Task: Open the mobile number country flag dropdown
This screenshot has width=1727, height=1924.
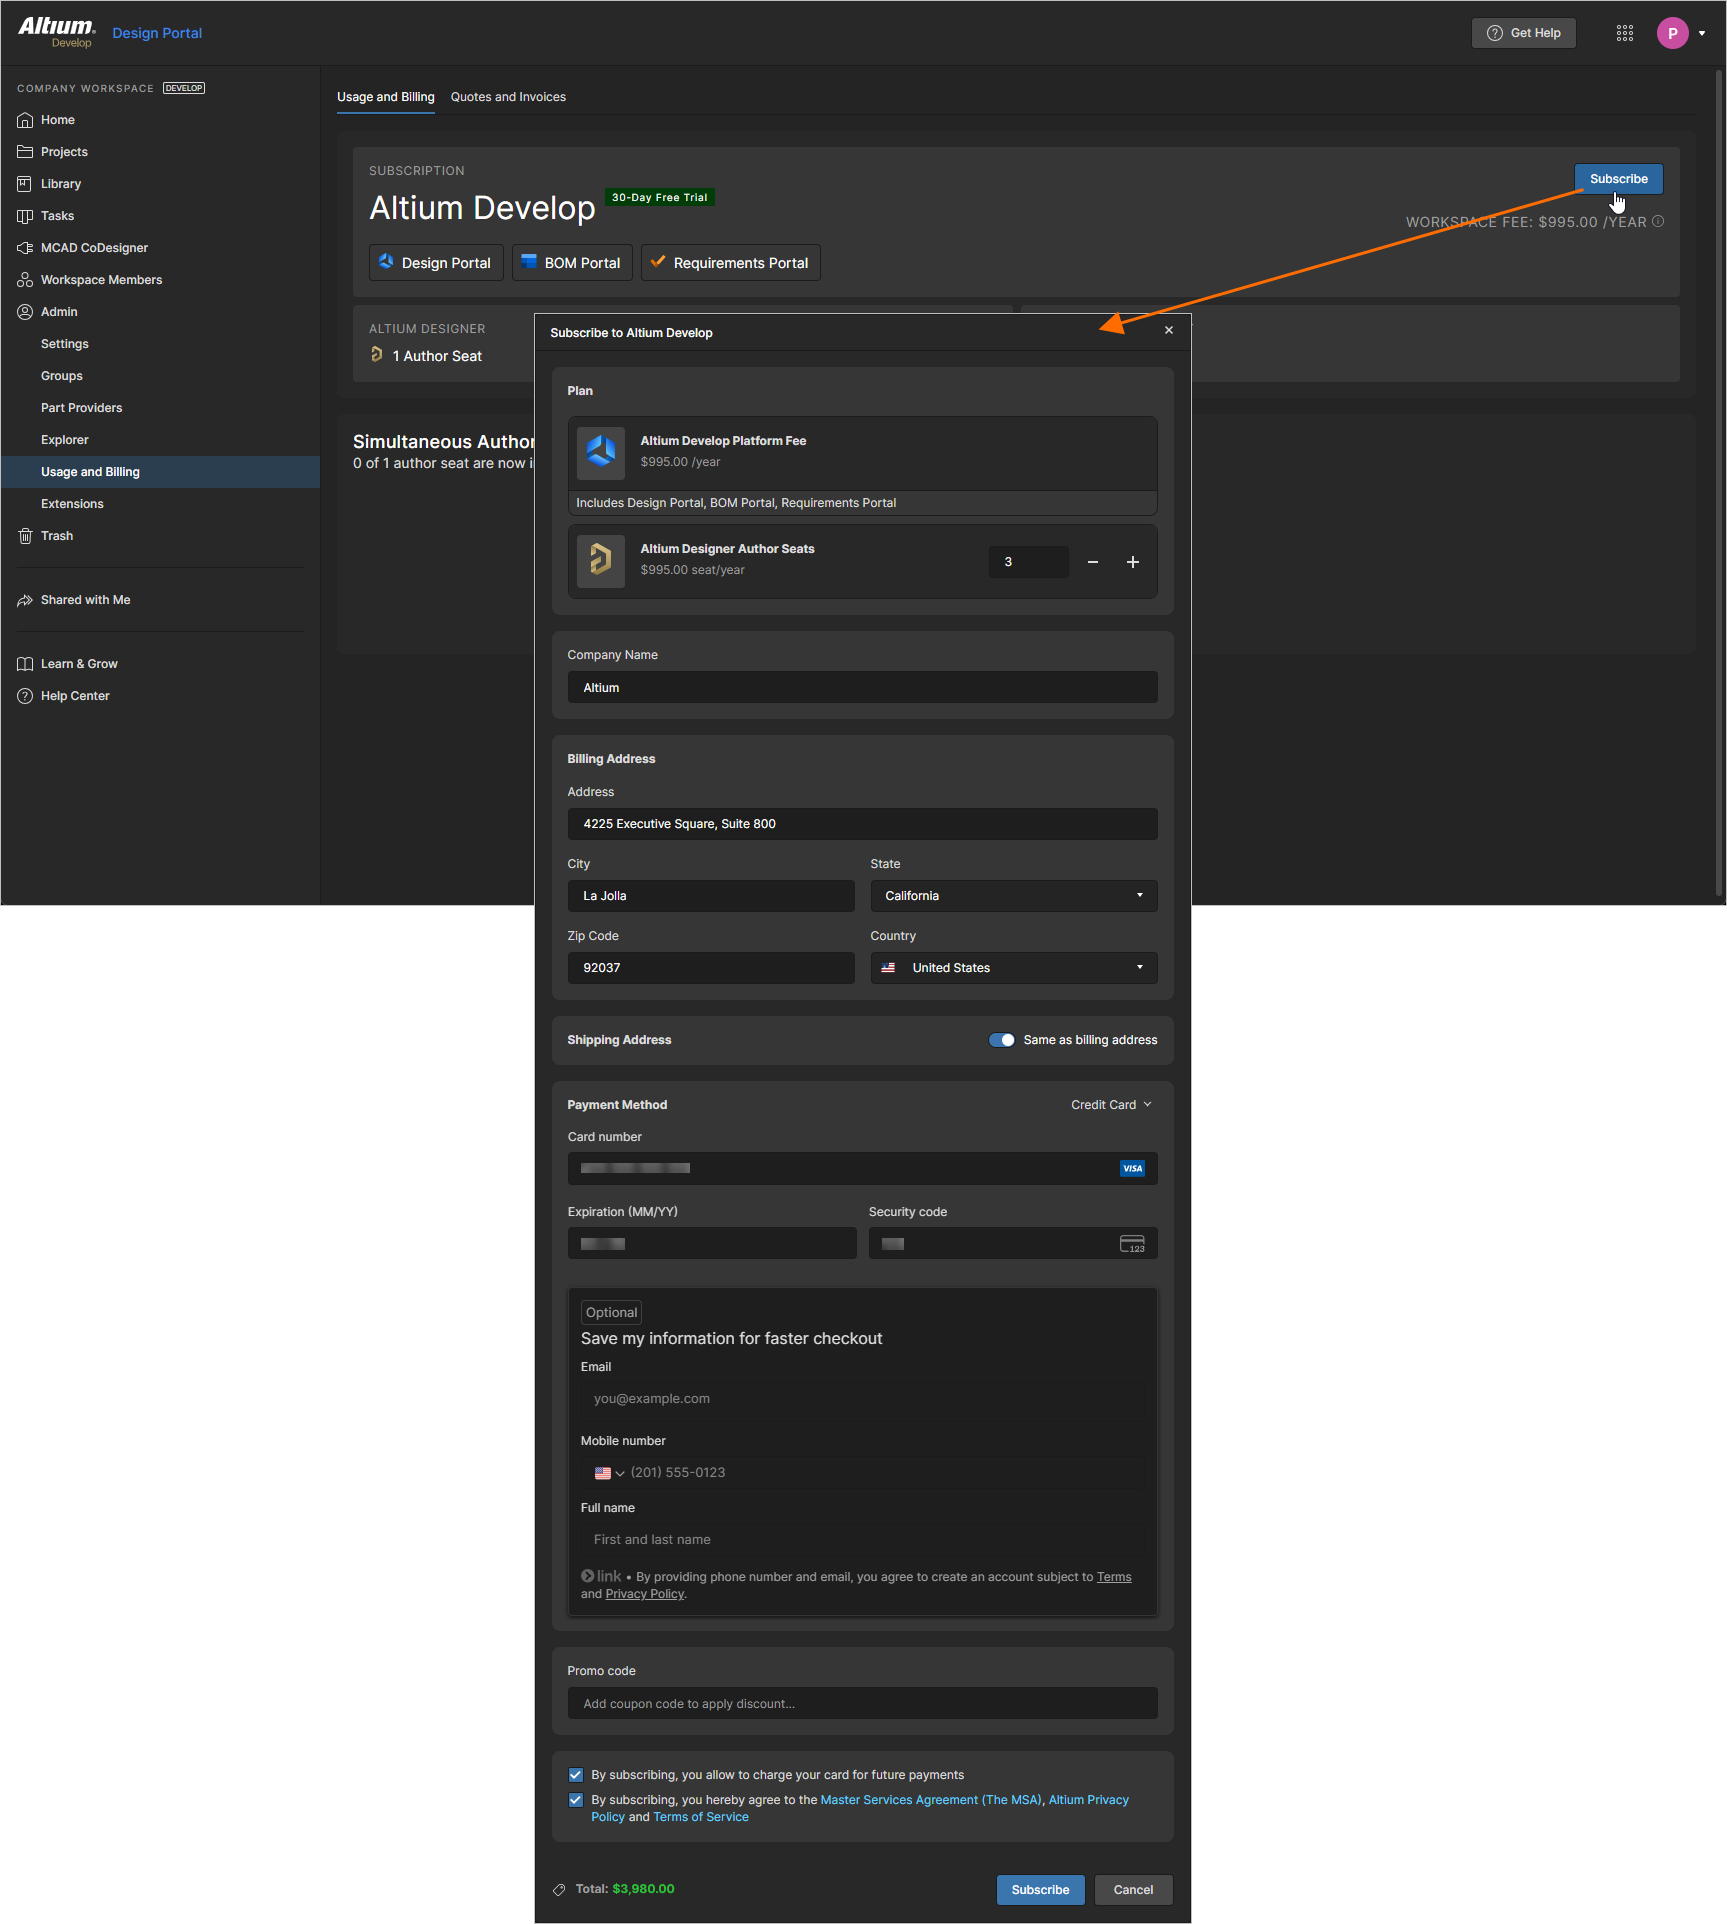Action: 609,1473
